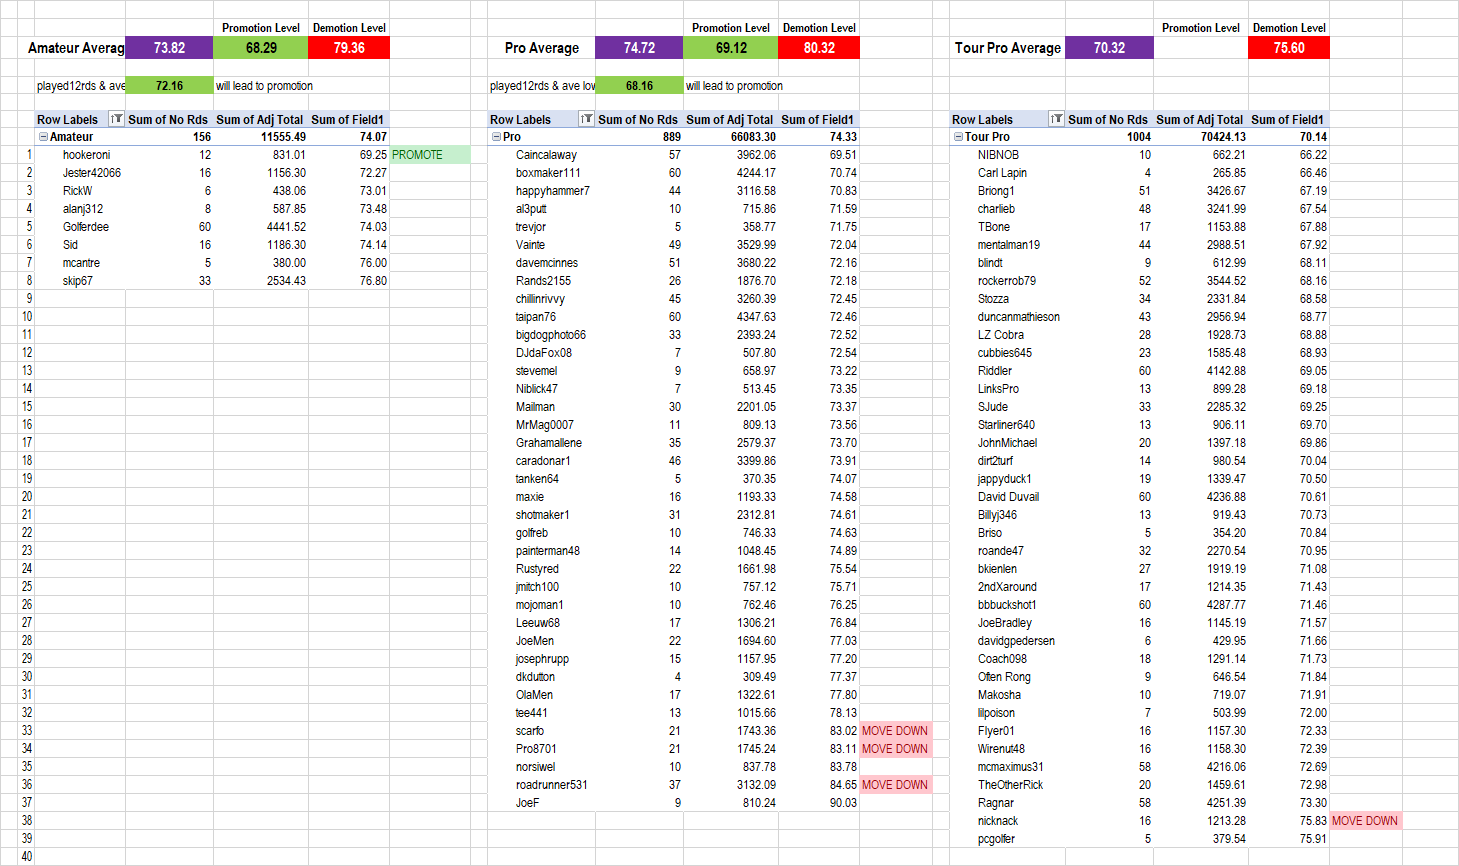The width and height of the screenshot is (1459, 866).
Task: Open the Row Labels filter for Tour Pro table
Action: [x=1056, y=119]
